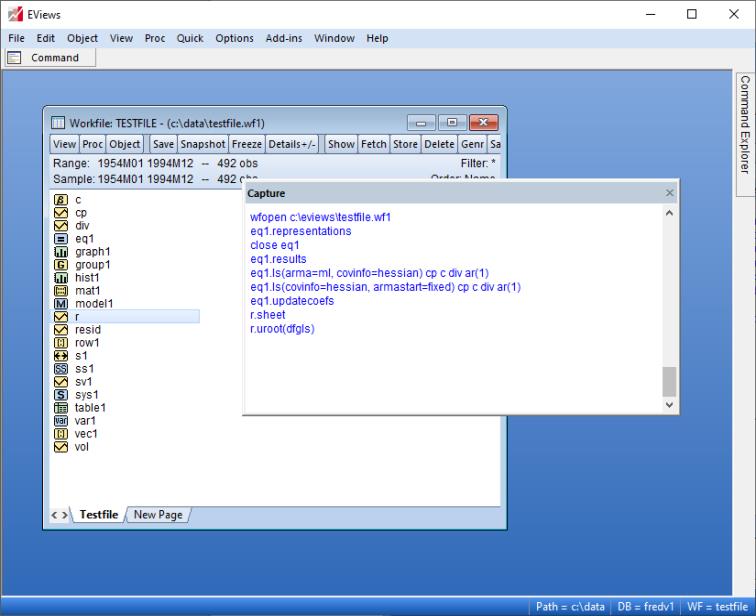Click the Capture panel scrollbar thumb
The image size is (756, 616).
coord(669,381)
